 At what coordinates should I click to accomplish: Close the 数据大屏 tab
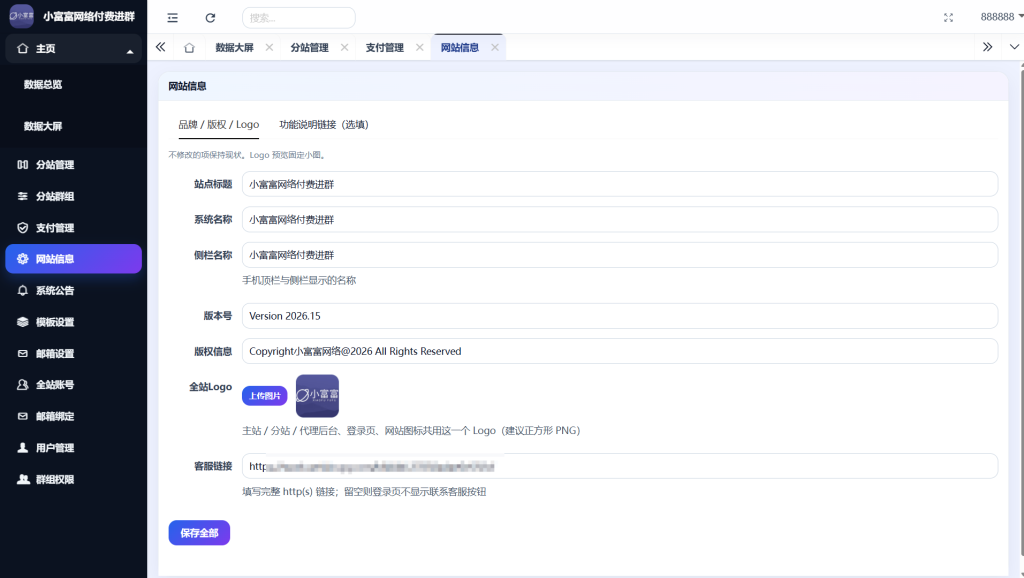pyautogui.click(x=269, y=48)
